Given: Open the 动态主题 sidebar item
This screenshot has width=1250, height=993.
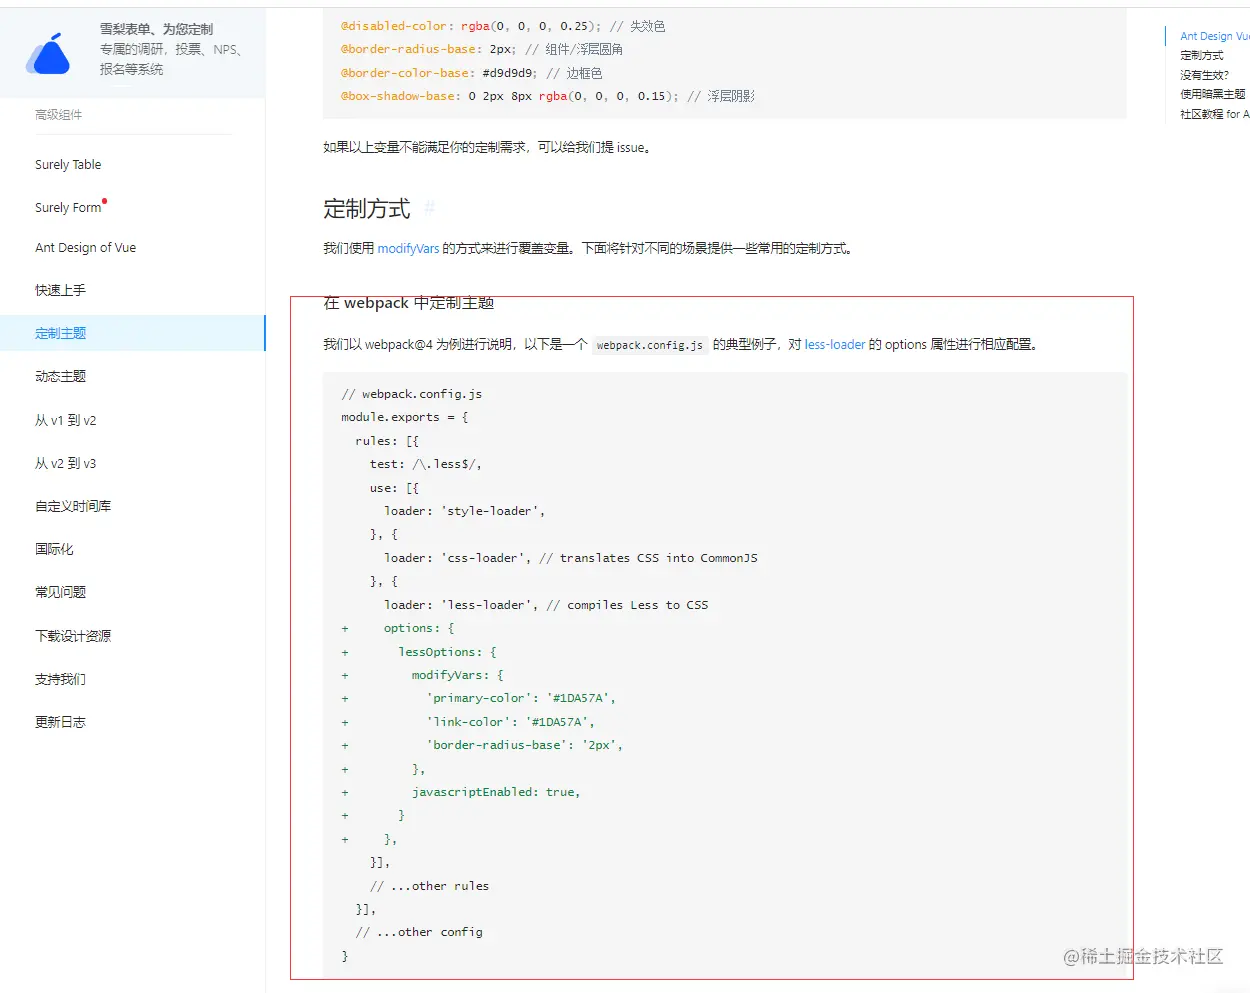Looking at the screenshot, I should (60, 376).
